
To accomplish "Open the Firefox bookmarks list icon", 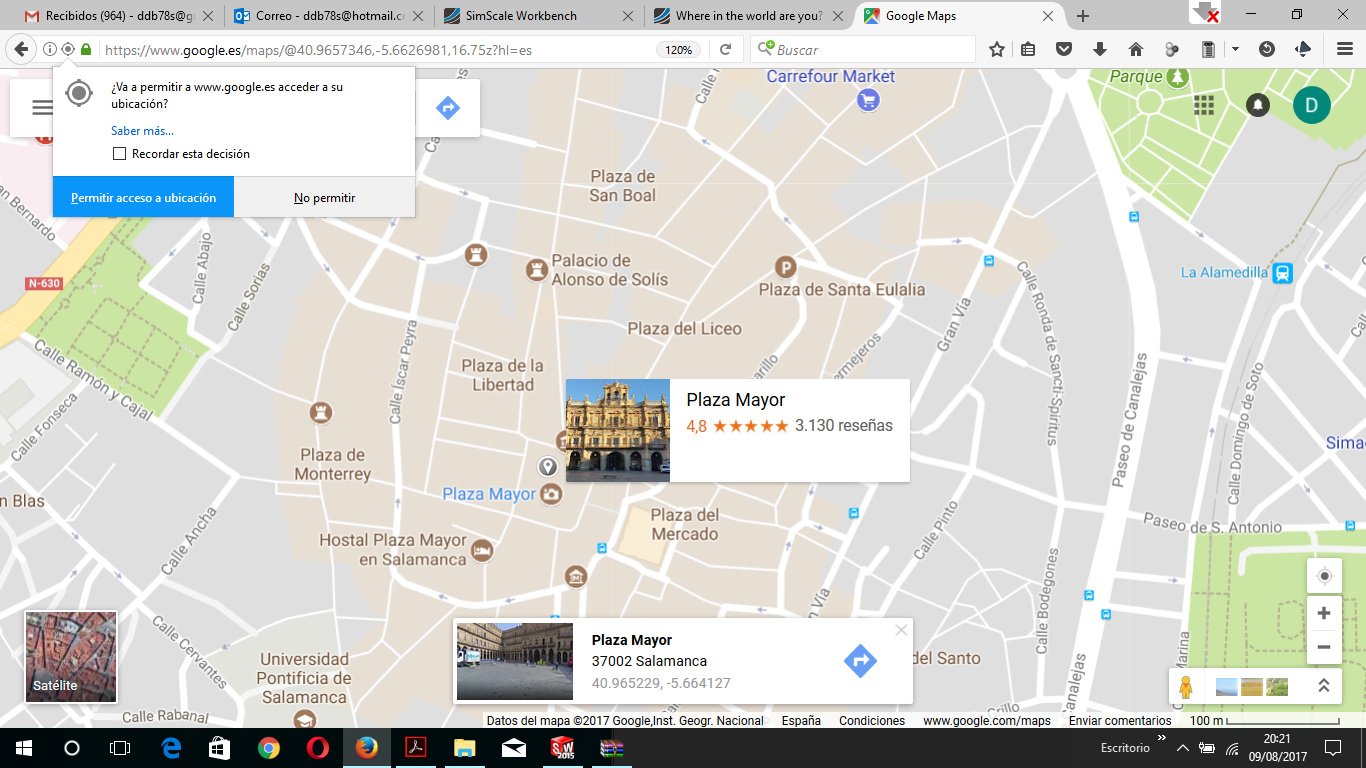I will tap(1028, 49).
